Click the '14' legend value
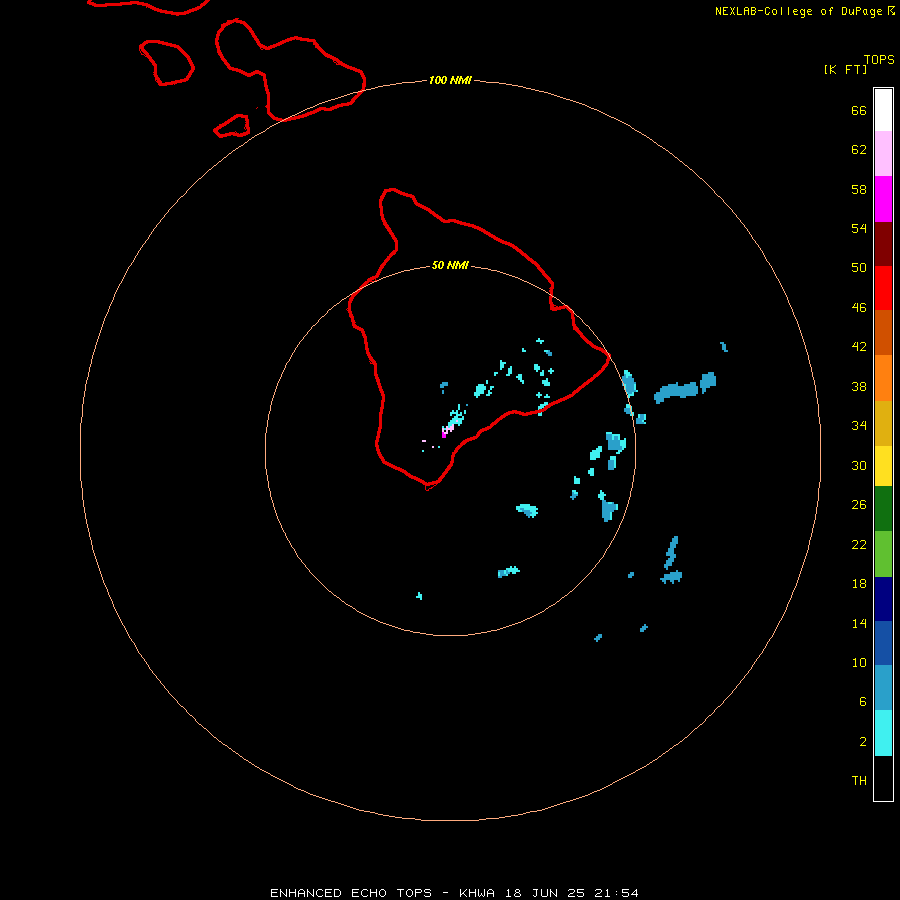The height and width of the screenshot is (900, 900). [859, 623]
